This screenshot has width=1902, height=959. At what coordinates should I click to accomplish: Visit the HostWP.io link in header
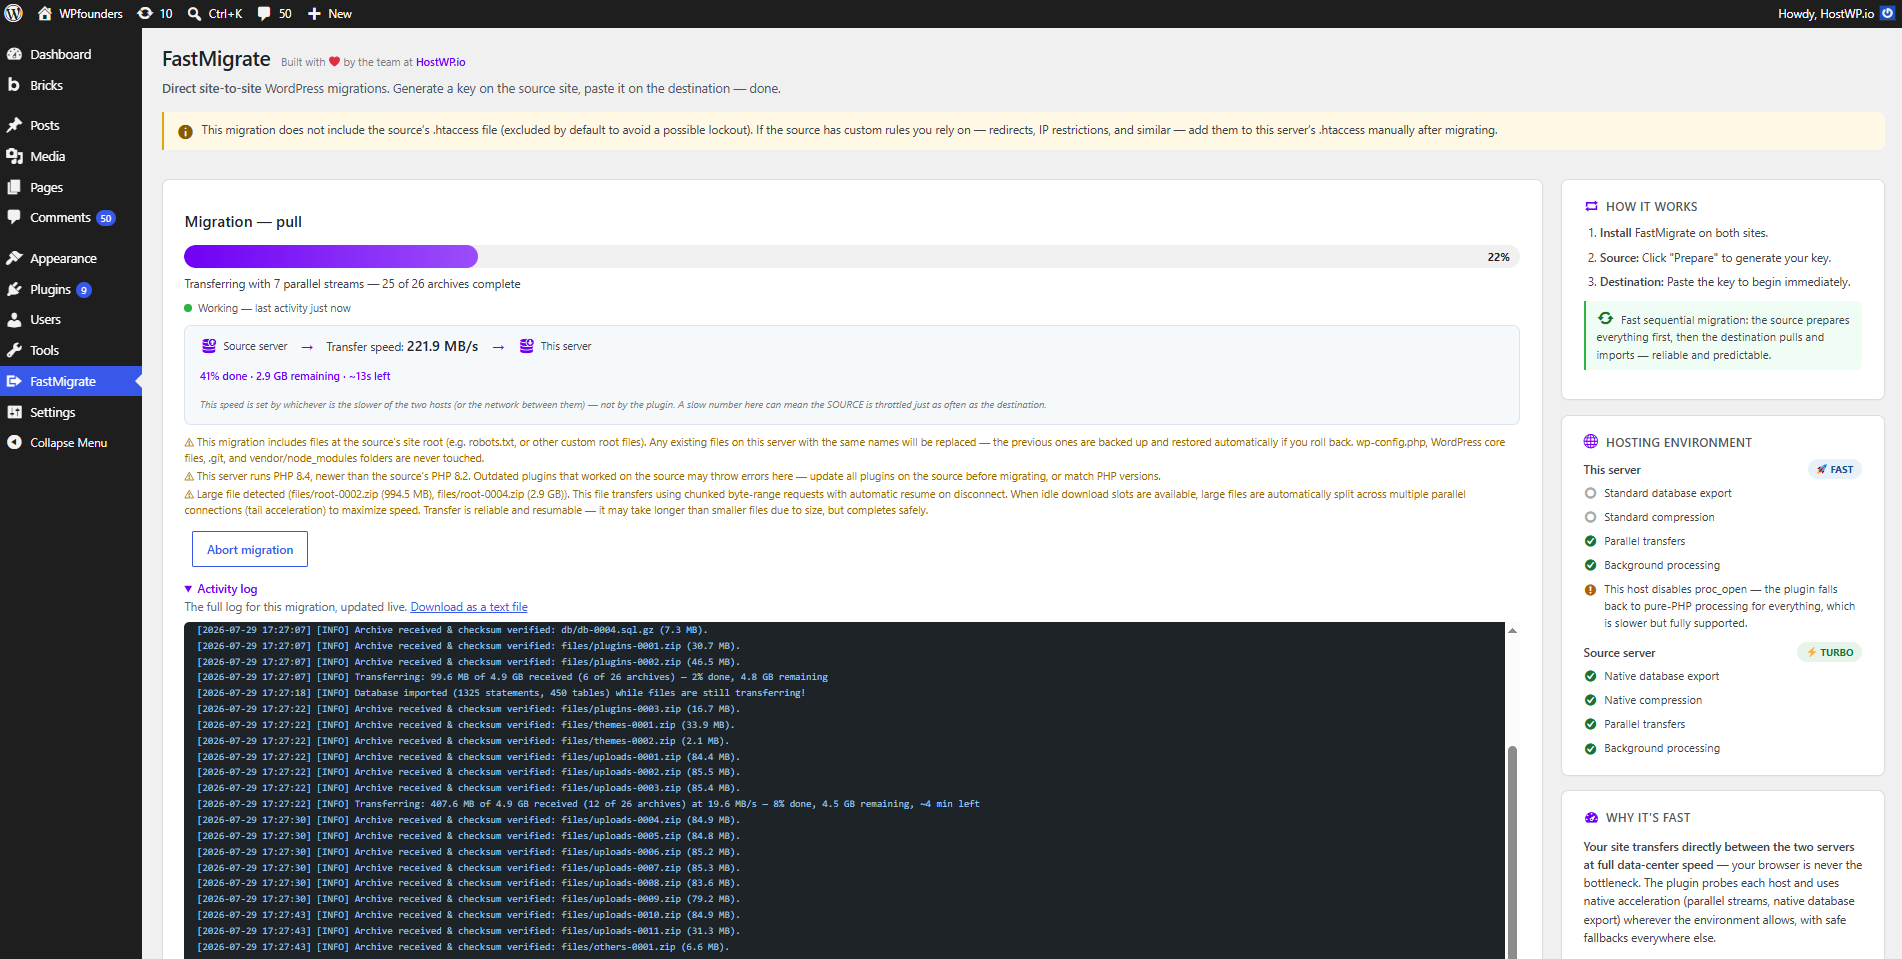click(x=441, y=62)
